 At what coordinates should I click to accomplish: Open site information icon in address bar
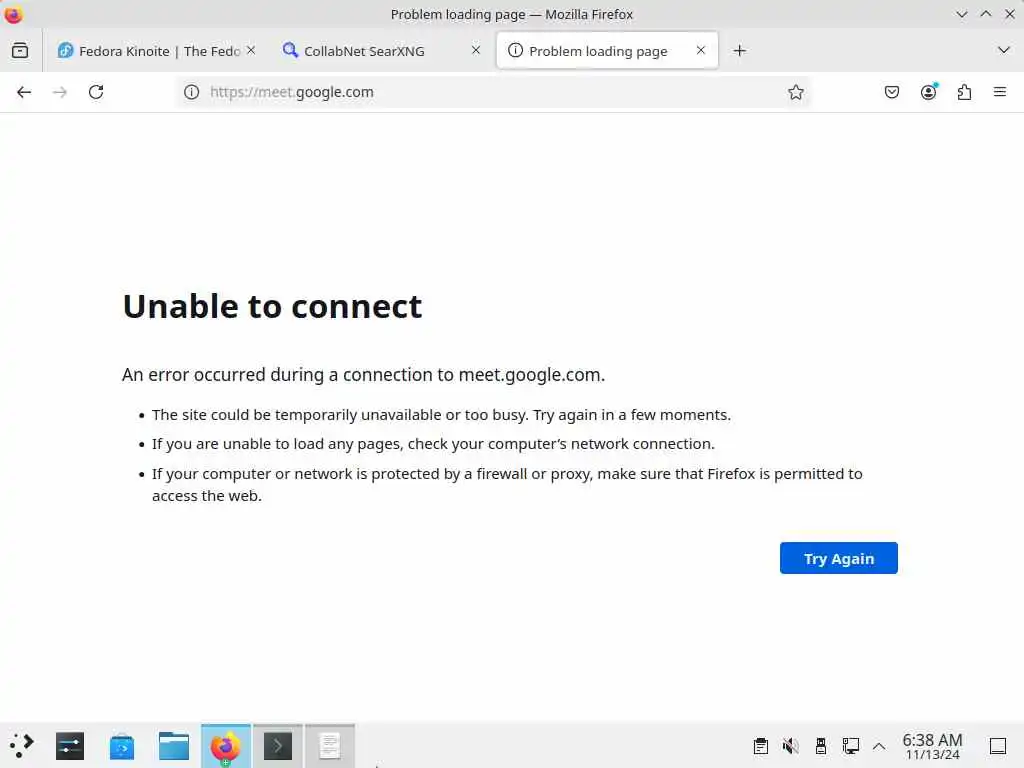coord(191,92)
